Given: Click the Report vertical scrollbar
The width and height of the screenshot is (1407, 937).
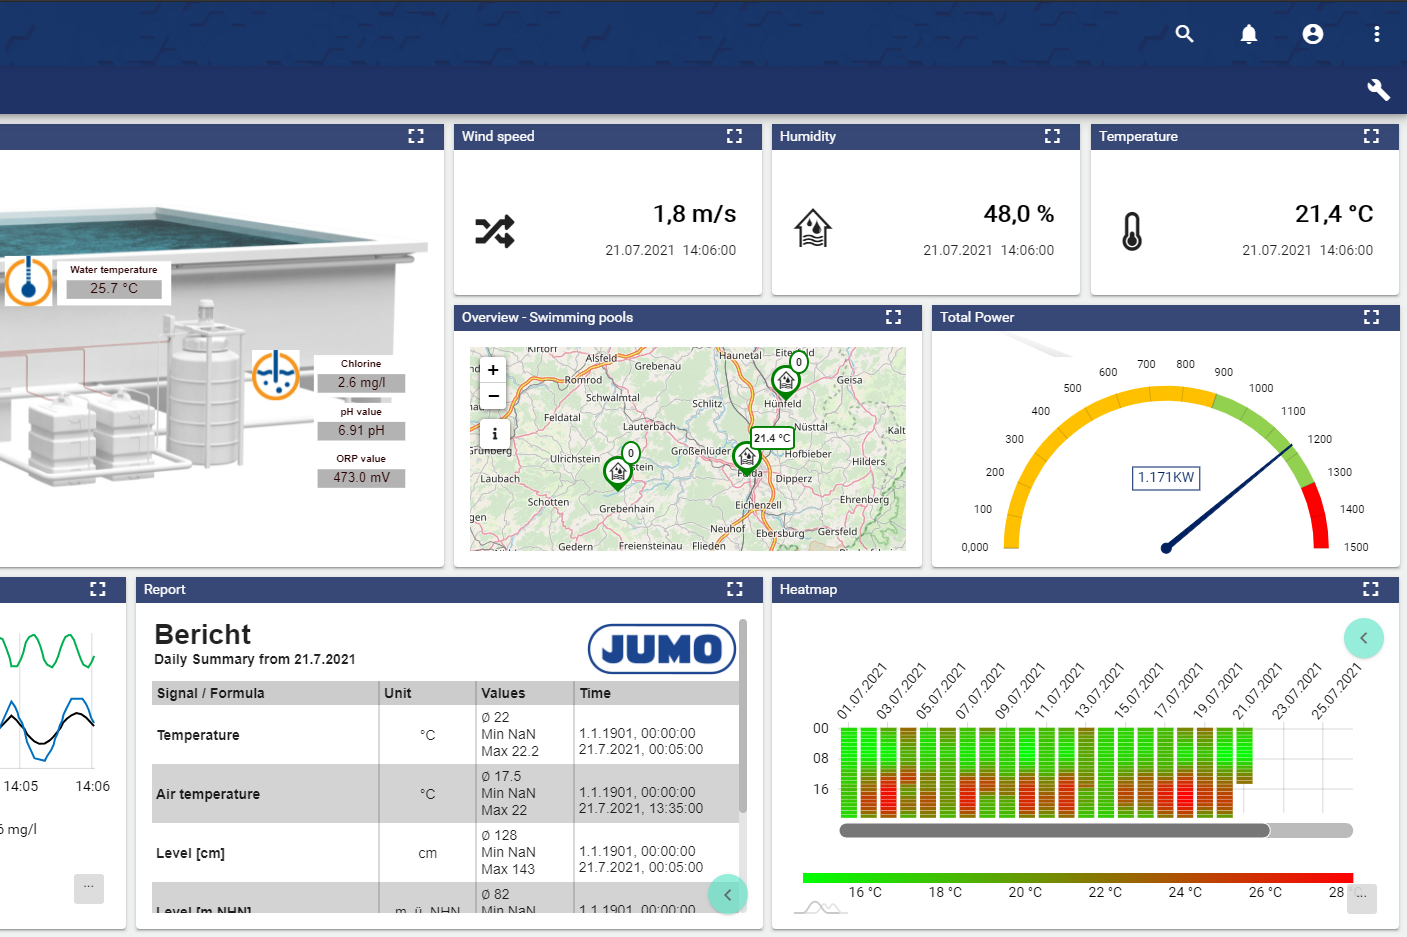Looking at the screenshot, I should point(743,716).
